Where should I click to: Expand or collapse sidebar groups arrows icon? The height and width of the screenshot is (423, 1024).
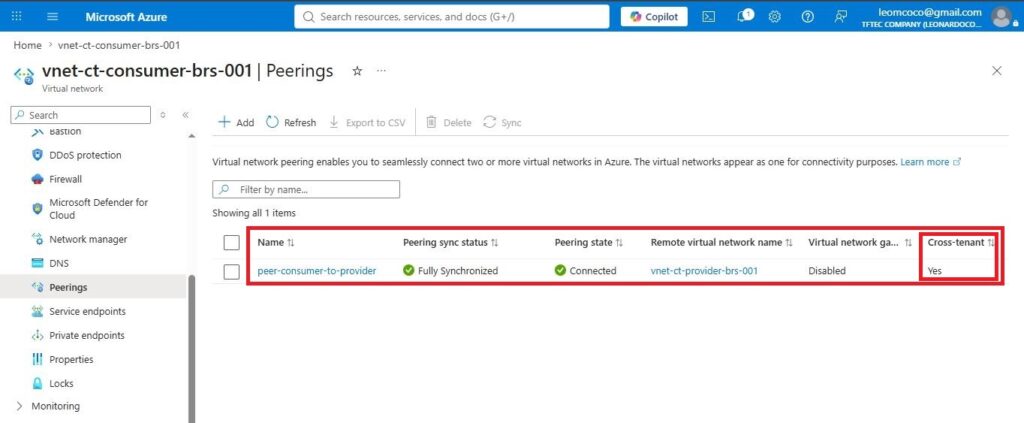(x=163, y=115)
